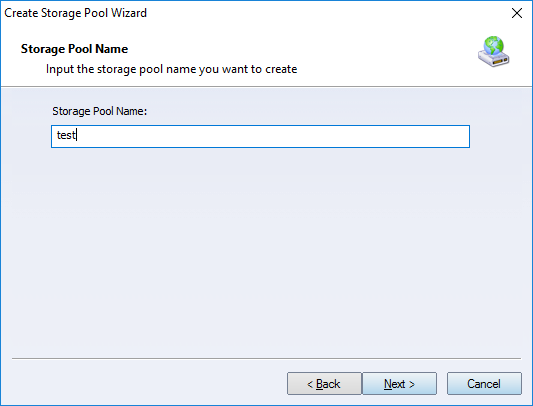Cancel the storage pool wizard
The height and width of the screenshot is (406, 533).
484,384
